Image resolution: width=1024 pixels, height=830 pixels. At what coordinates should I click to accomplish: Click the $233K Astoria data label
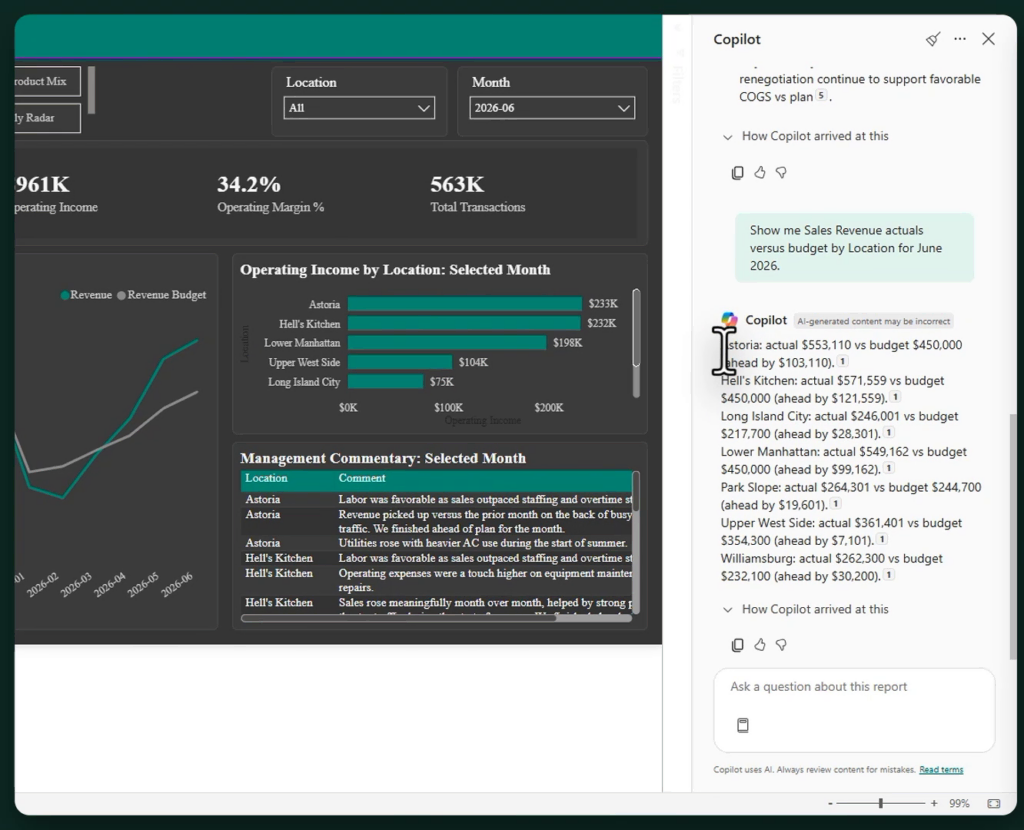pyautogui.click(x=603, y=304)
